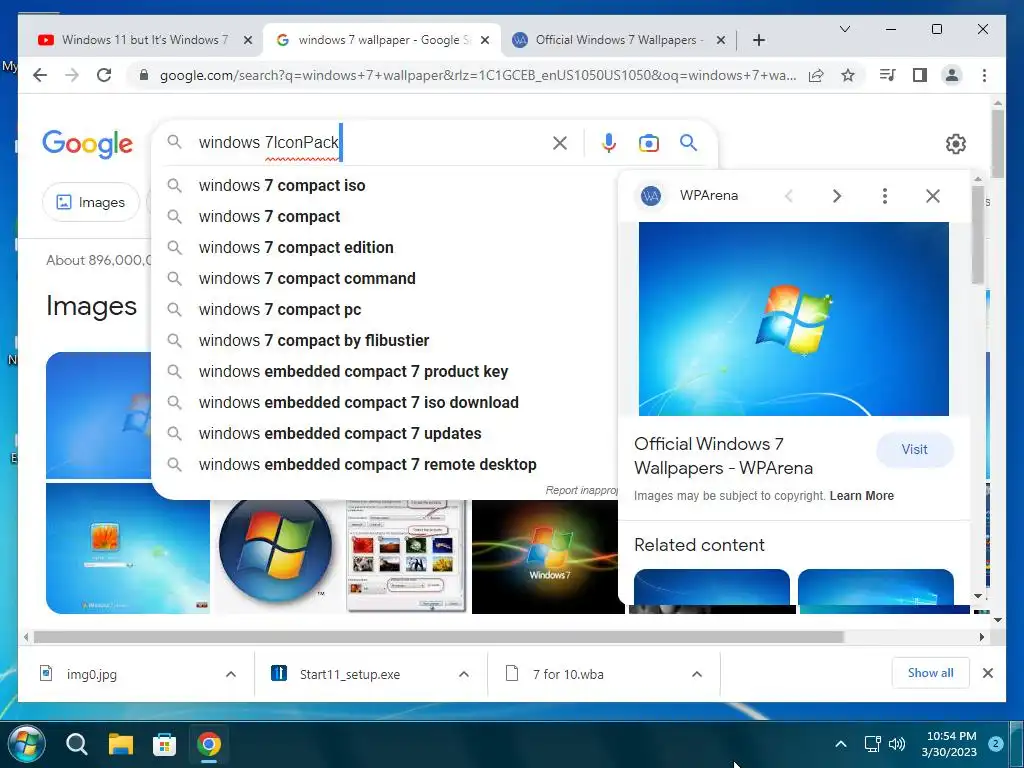Clear the Google search box with the X
Image resolution: width=1024 pixels, height=768 pixels.
(x=560, y=143)
